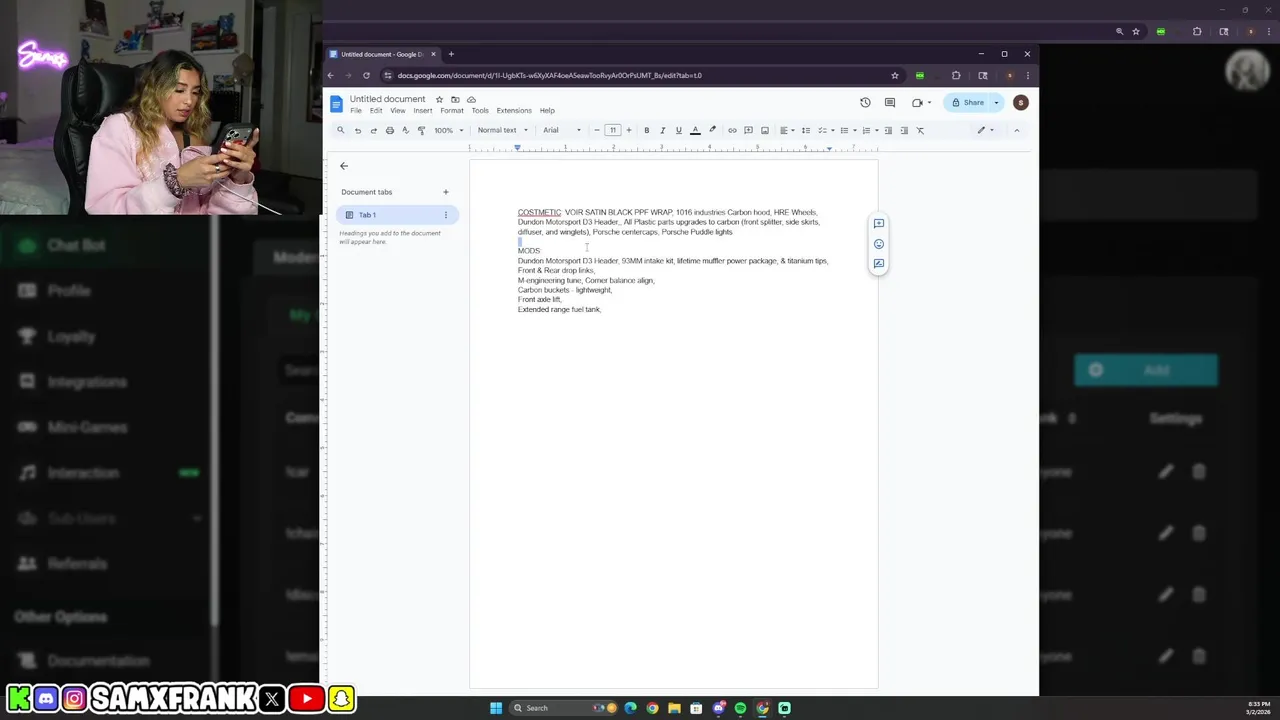Open the Insert menu

(423, 111)
